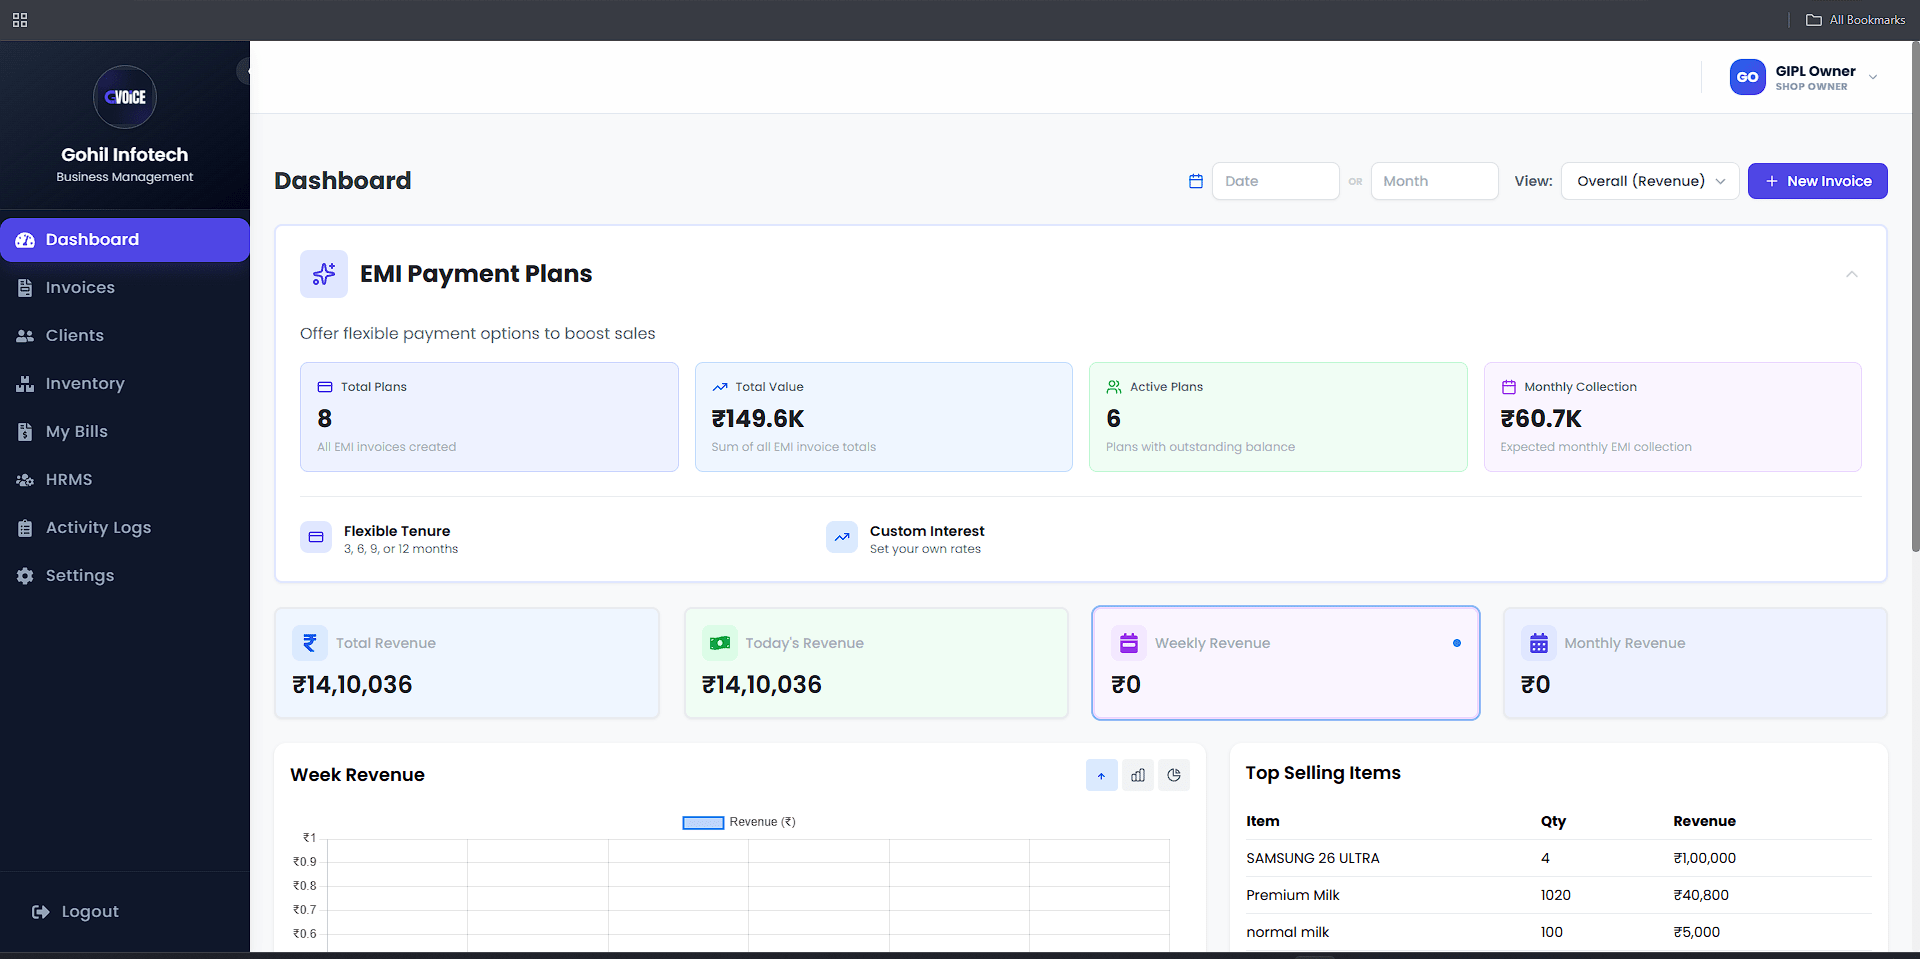This screenshot has width=1920, height=959.
Task: Click the ₹60.7K monthly collection figure
Action: pyautogui.click(x=1541, y=419)
